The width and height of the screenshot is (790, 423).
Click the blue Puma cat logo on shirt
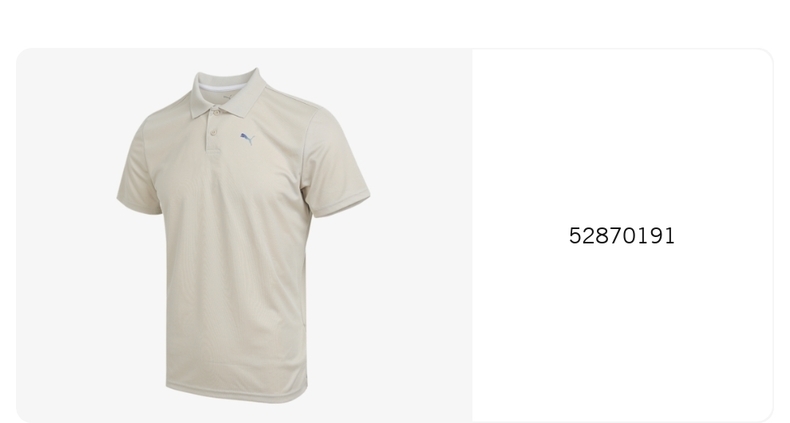(247, 139)
